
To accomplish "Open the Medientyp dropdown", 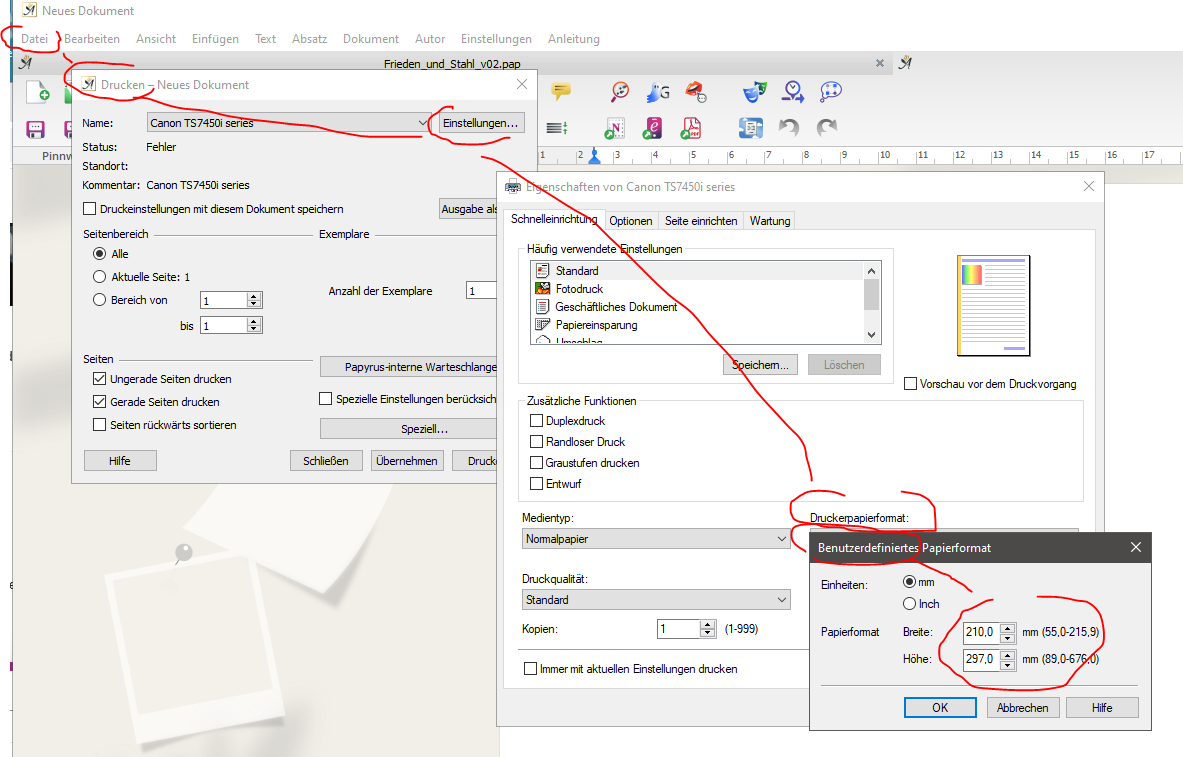I will click(656, 539).
